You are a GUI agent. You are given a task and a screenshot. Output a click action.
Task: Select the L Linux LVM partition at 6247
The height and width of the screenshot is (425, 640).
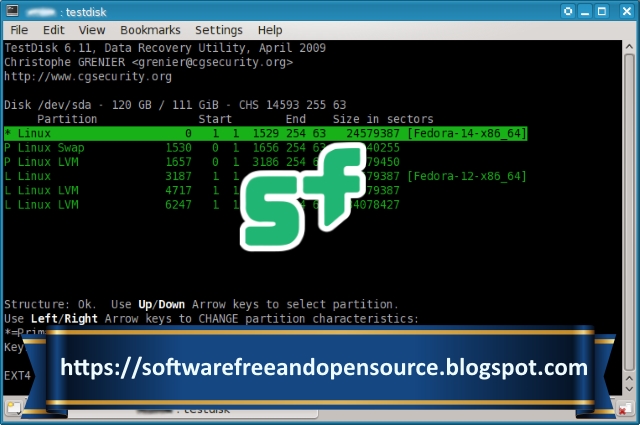[202, 205]
